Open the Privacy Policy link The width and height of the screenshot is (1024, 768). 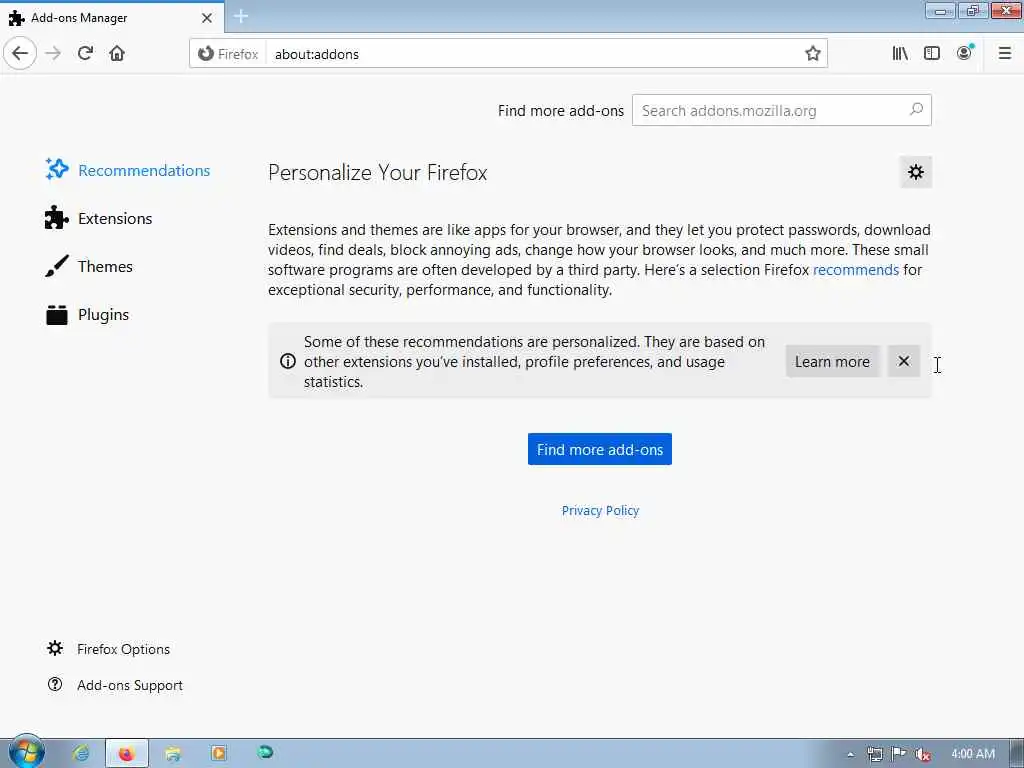[600, 510]
